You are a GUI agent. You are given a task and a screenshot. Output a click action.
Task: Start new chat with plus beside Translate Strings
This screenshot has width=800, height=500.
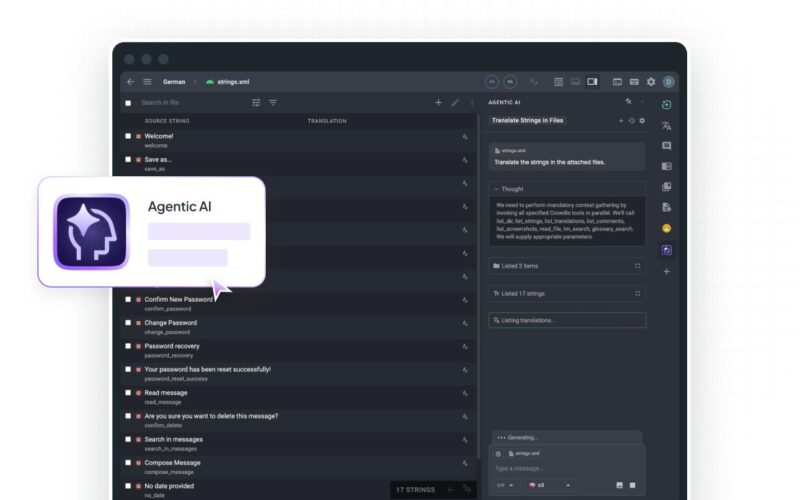621,121
